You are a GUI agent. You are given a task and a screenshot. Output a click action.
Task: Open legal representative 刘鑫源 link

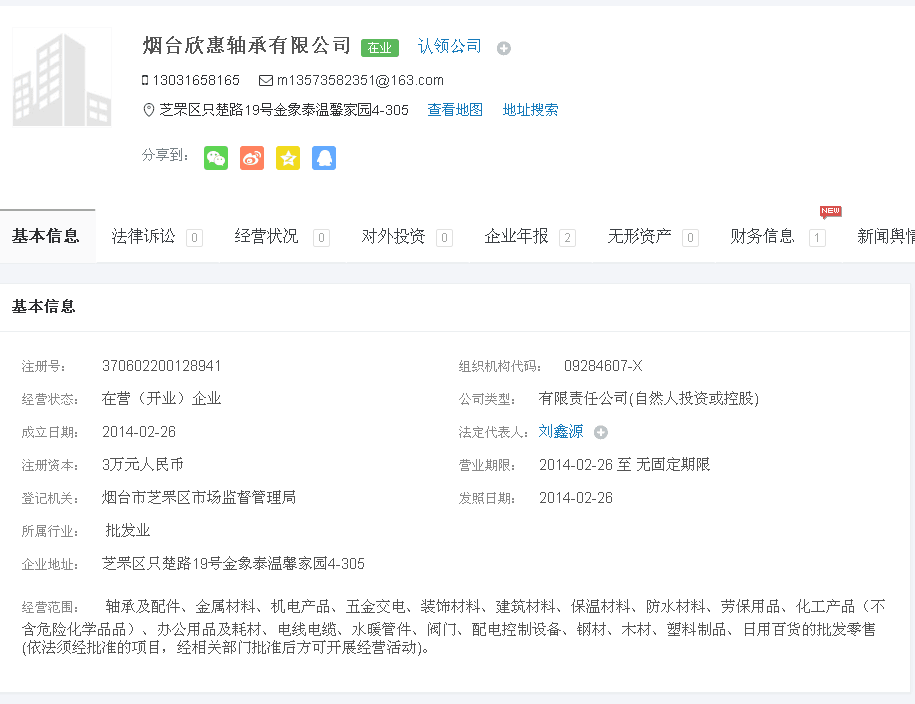pos(561,432)
